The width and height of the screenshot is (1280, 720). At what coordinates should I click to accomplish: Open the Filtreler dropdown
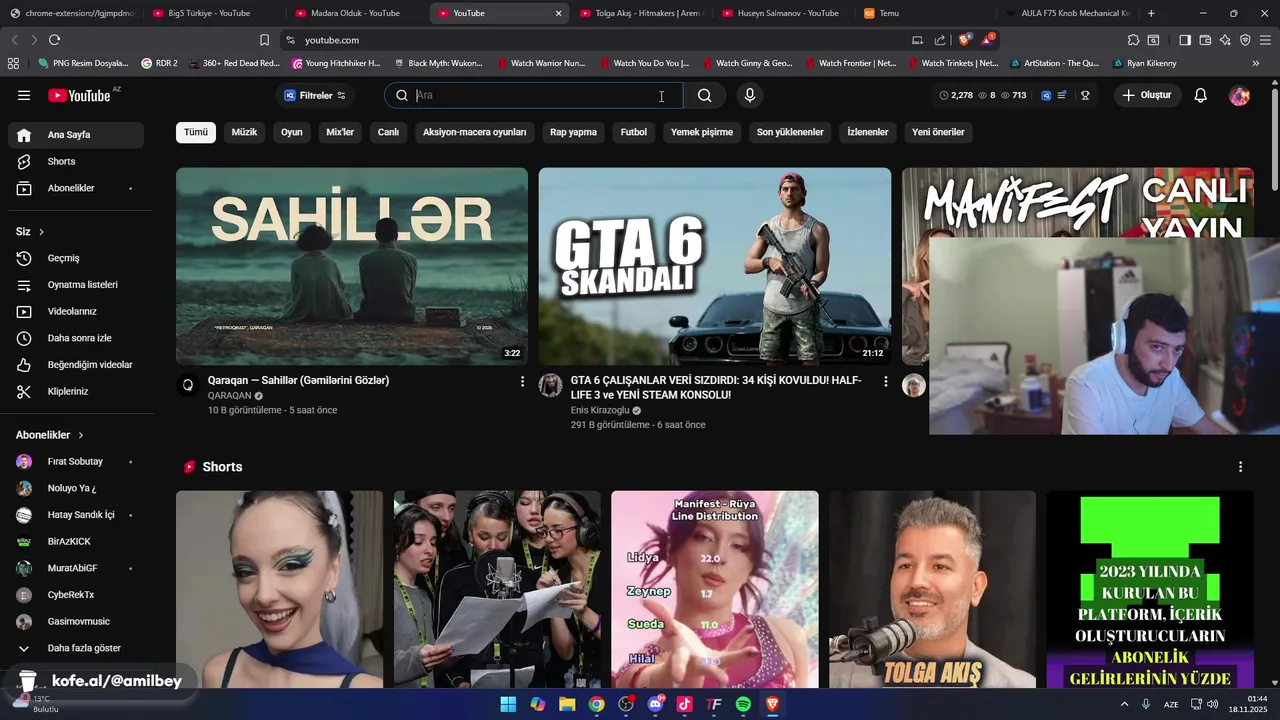(x=315, y=95)
